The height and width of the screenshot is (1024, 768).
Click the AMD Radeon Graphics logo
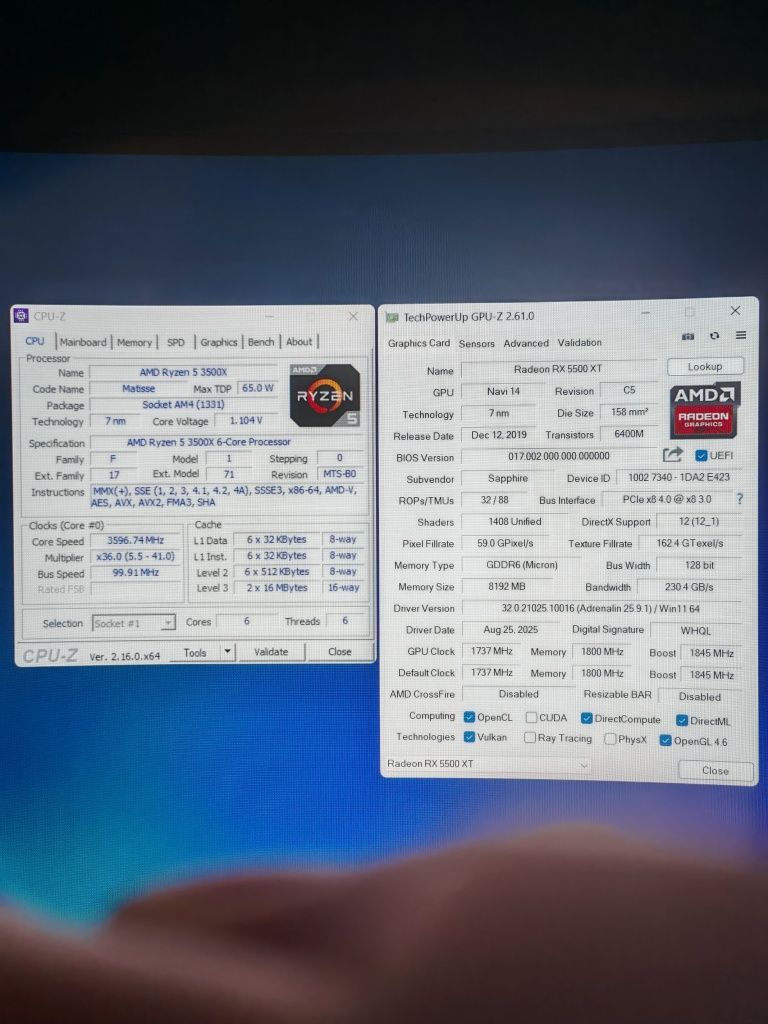click(705, 409)
